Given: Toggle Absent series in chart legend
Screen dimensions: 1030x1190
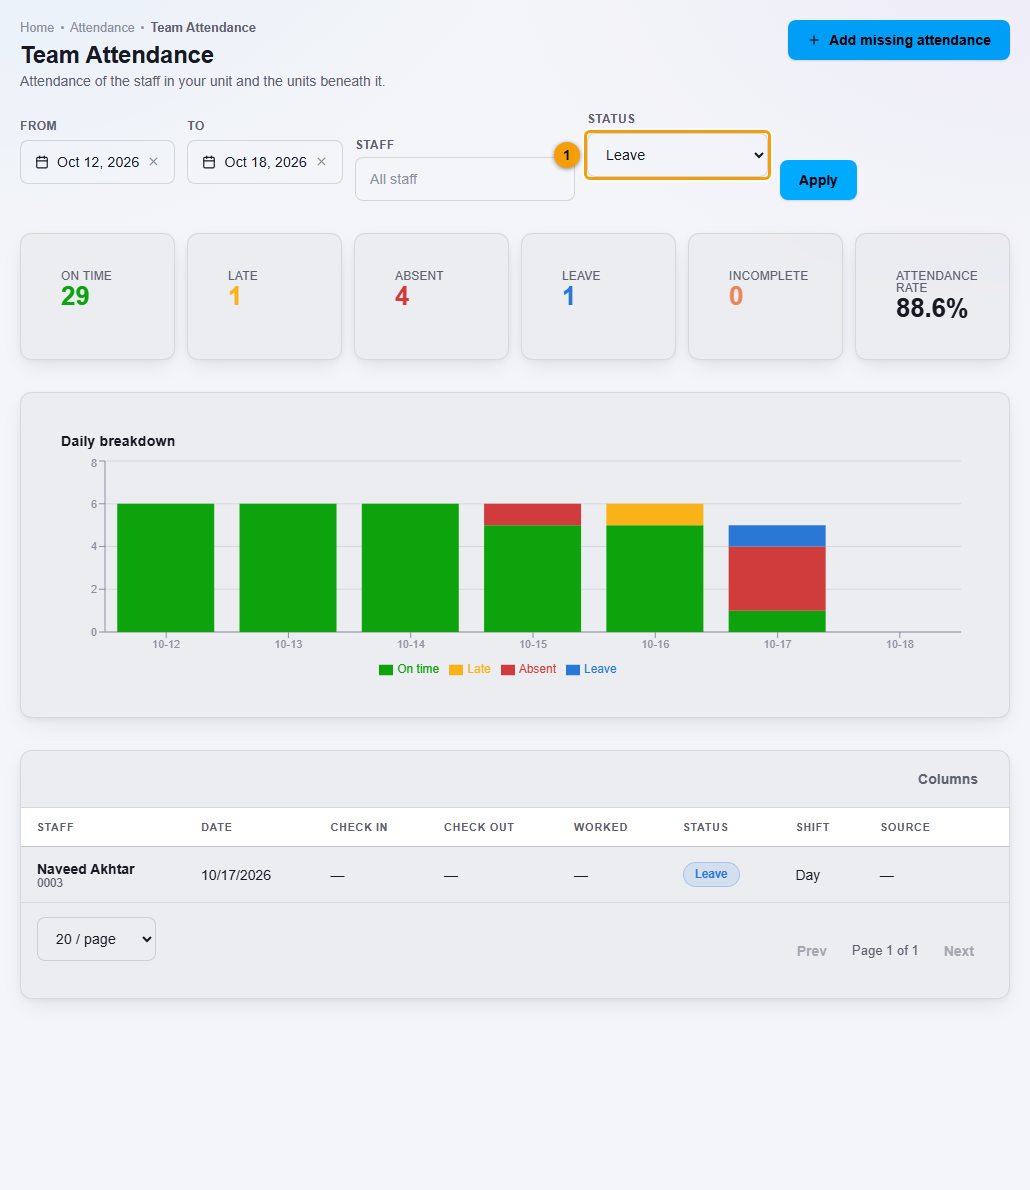Looking at the screenshot, I should (528, 669).
